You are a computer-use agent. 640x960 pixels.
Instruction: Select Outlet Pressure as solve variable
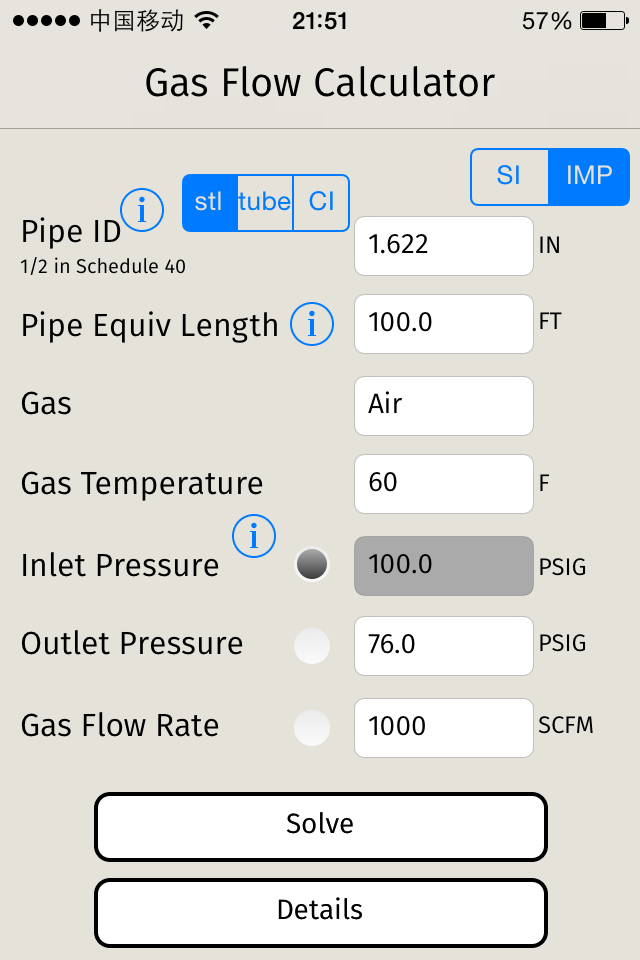pyautogui.click(x=312, y=645)
